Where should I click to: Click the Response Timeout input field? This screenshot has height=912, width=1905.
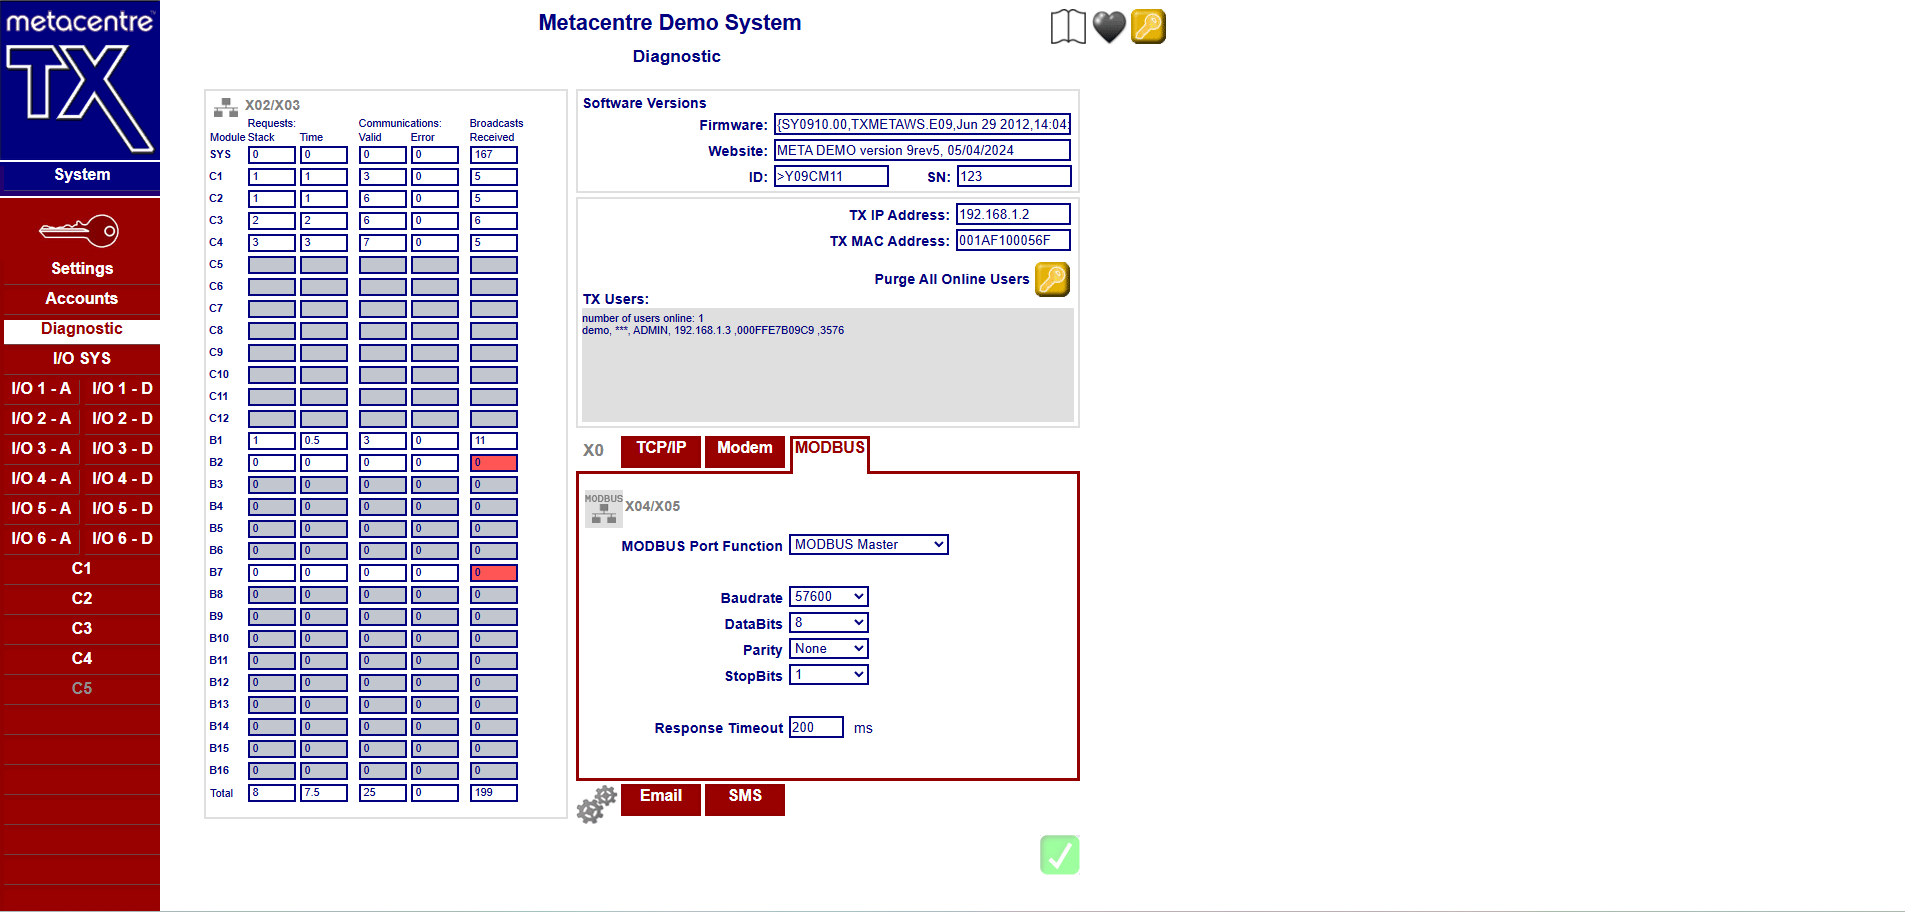tap(816, 728)
